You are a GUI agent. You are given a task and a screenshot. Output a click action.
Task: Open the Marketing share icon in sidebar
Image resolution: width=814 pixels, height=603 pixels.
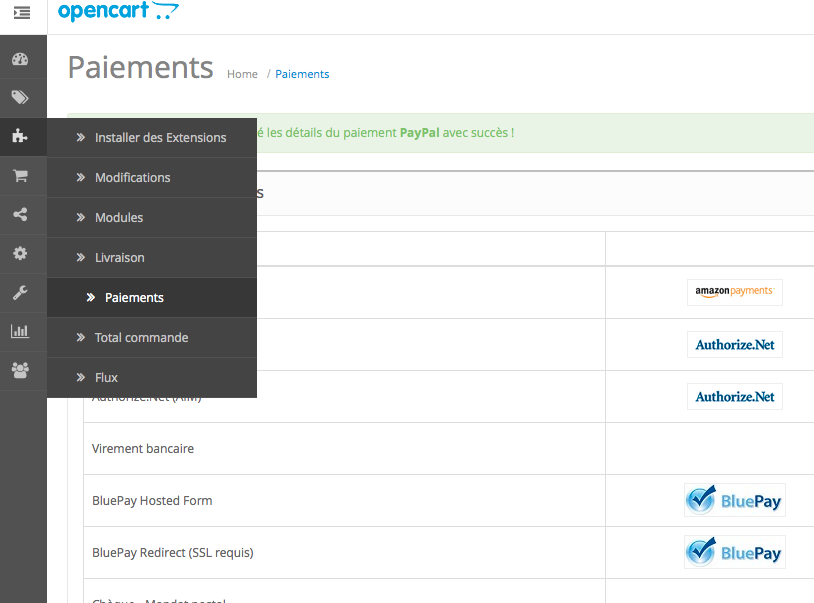coord(20,214)
